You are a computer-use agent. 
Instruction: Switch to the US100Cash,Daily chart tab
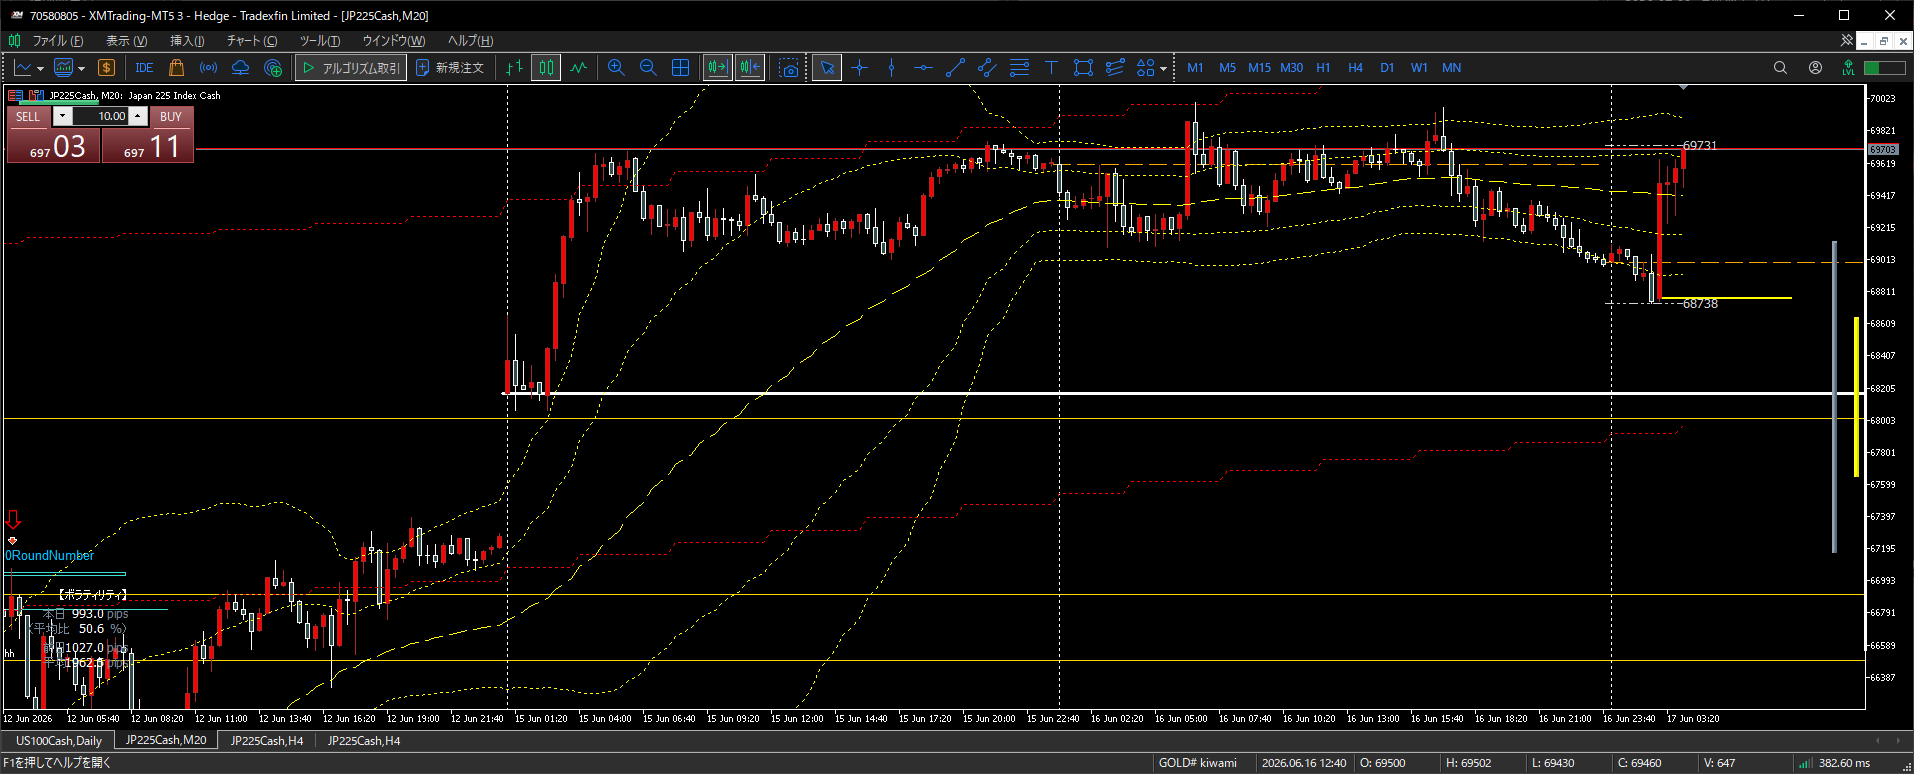(x=59, y=741)
